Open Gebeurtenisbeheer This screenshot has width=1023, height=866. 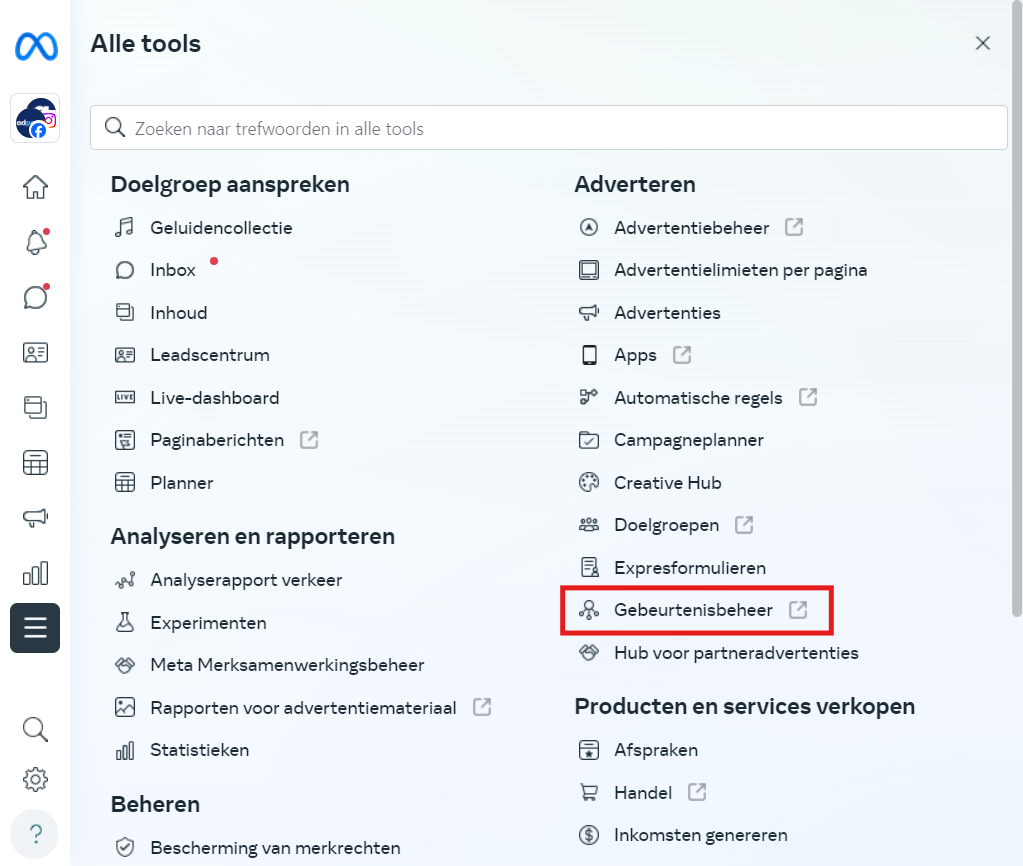693,610
